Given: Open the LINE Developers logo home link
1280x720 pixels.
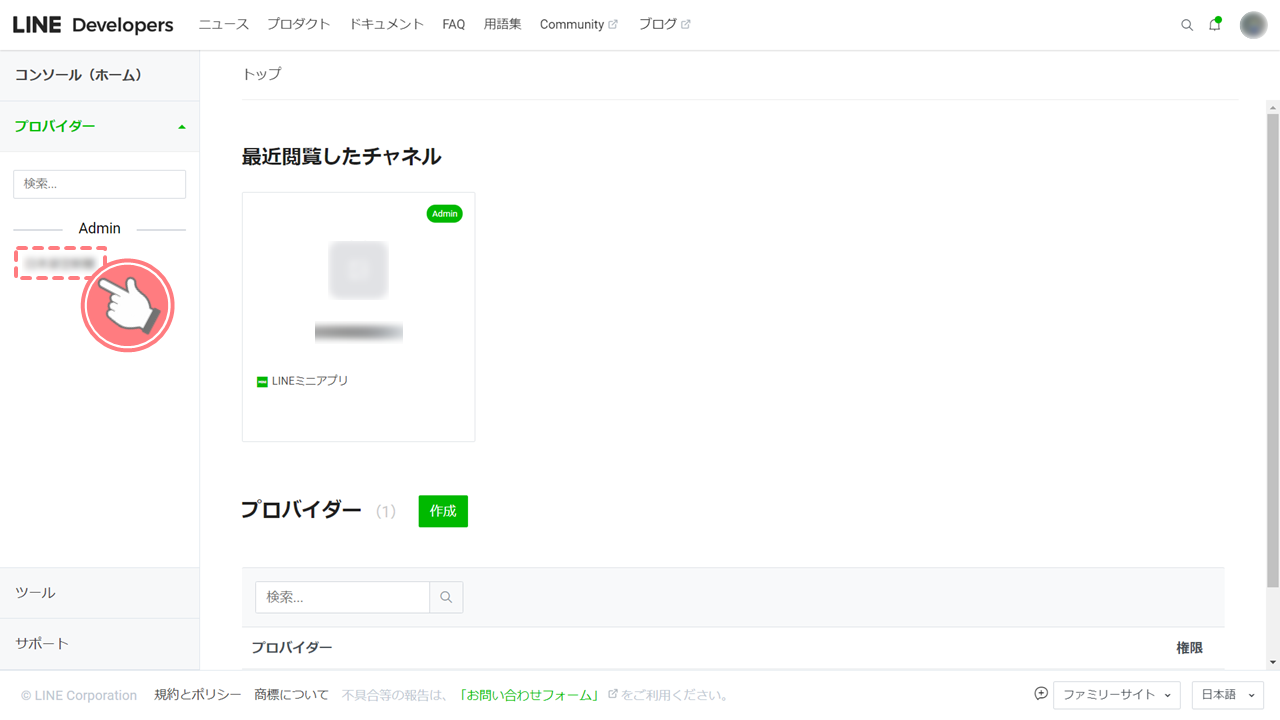Looking at the screenshot, I should (x=93, y=25).
